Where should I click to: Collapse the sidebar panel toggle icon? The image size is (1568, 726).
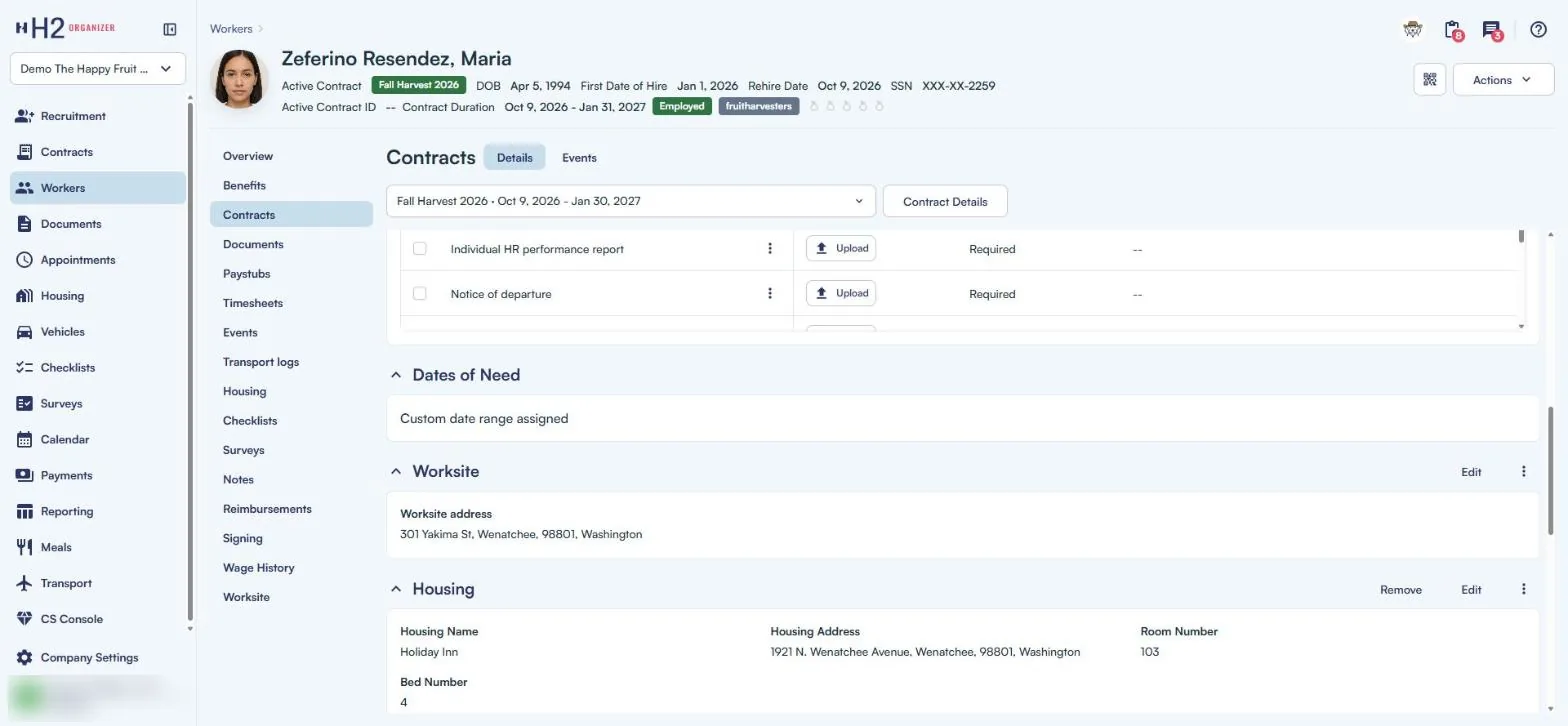[x=170, y=30]
